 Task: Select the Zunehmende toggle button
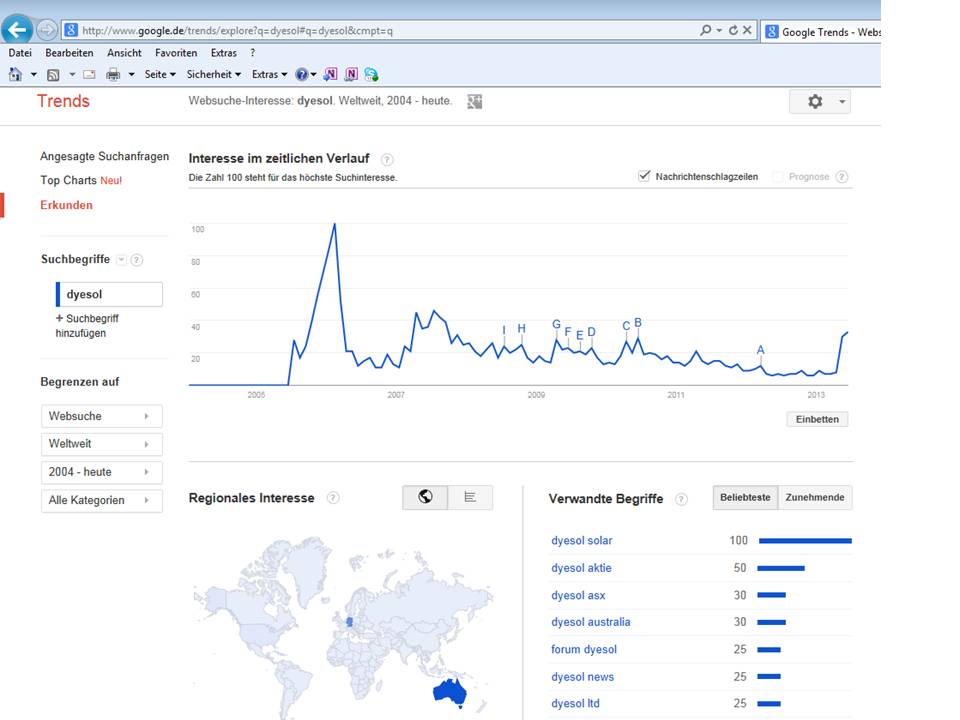pos(815,498)
